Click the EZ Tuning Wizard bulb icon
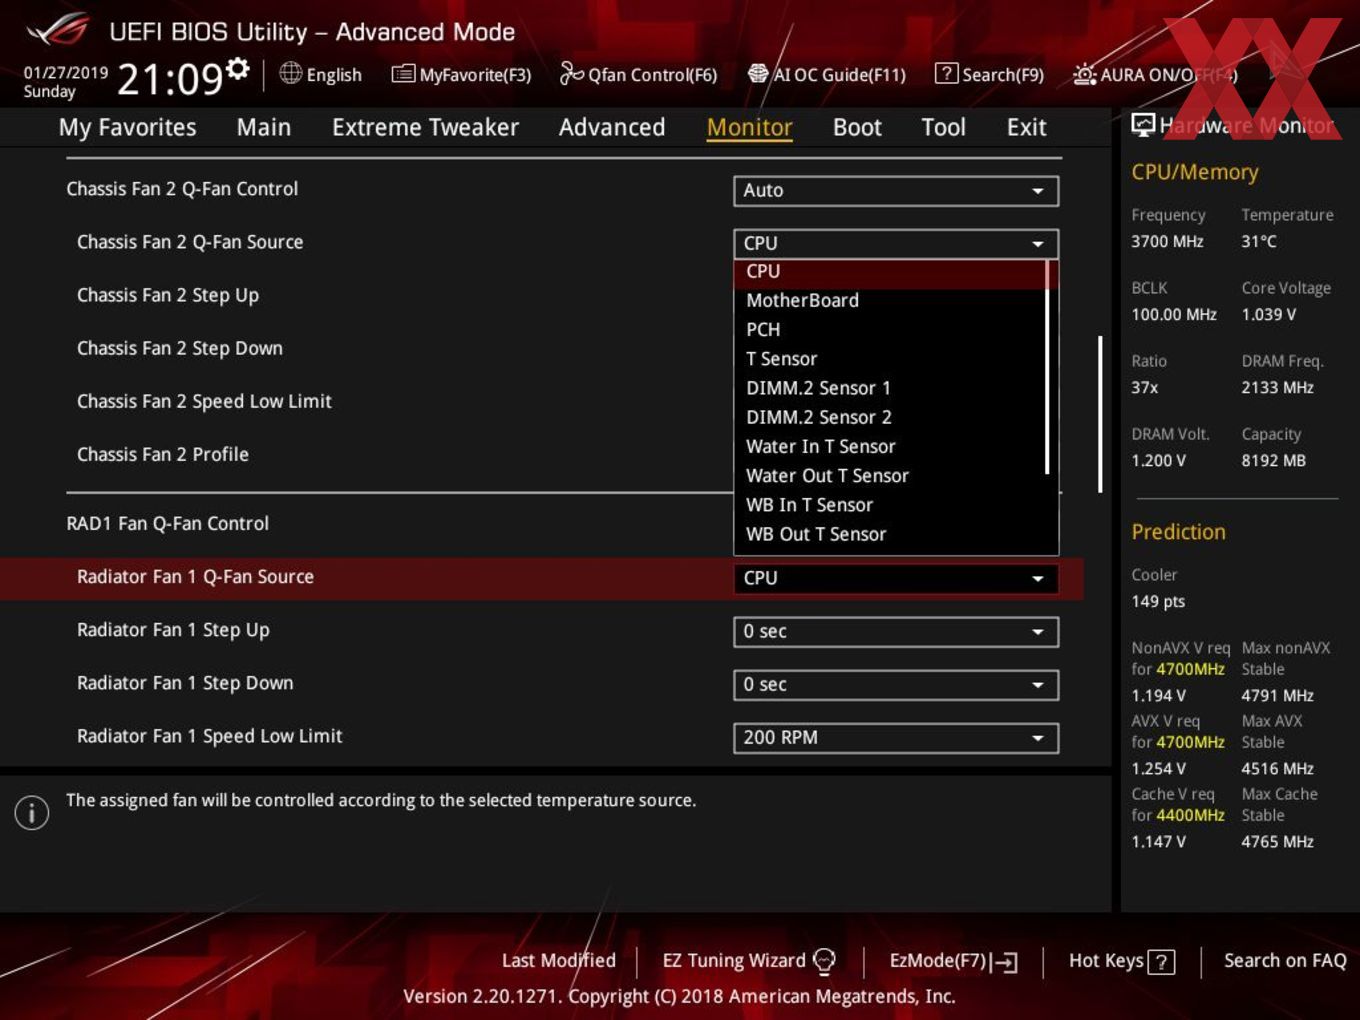1360x1020 pixels. point(824,961)
